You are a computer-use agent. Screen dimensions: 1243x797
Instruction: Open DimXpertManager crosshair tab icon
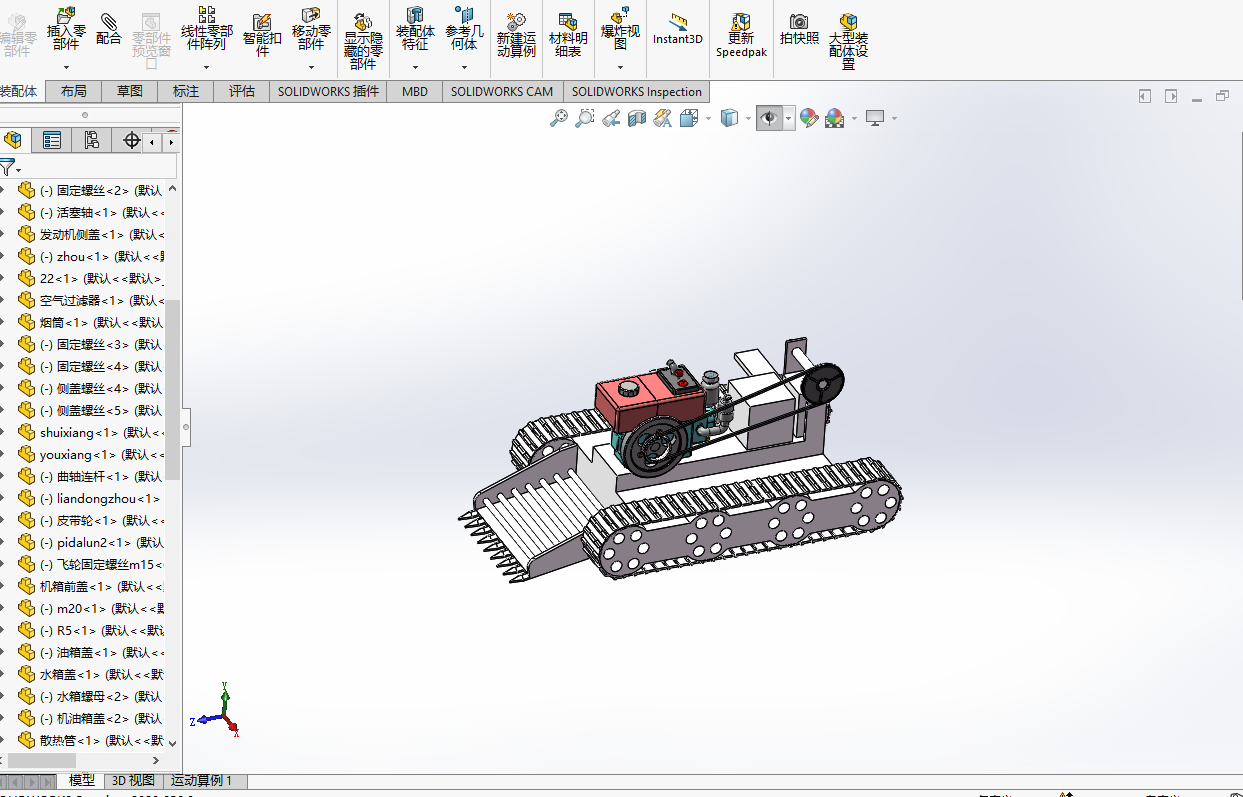click(x=132, y=140)
